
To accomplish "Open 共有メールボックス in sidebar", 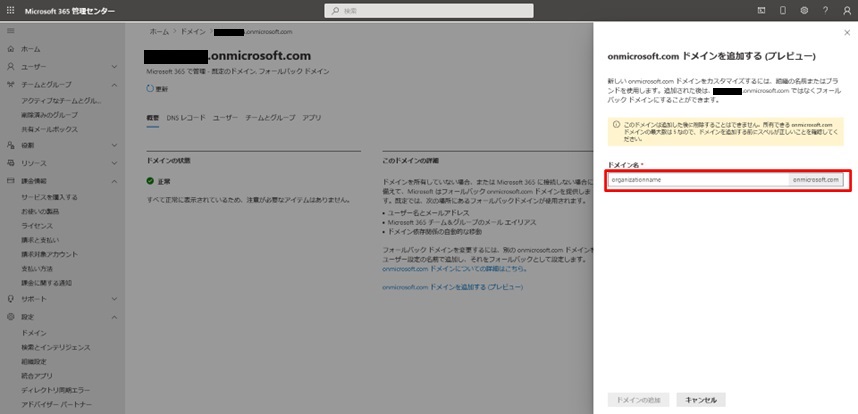I will tap(49, 129).
